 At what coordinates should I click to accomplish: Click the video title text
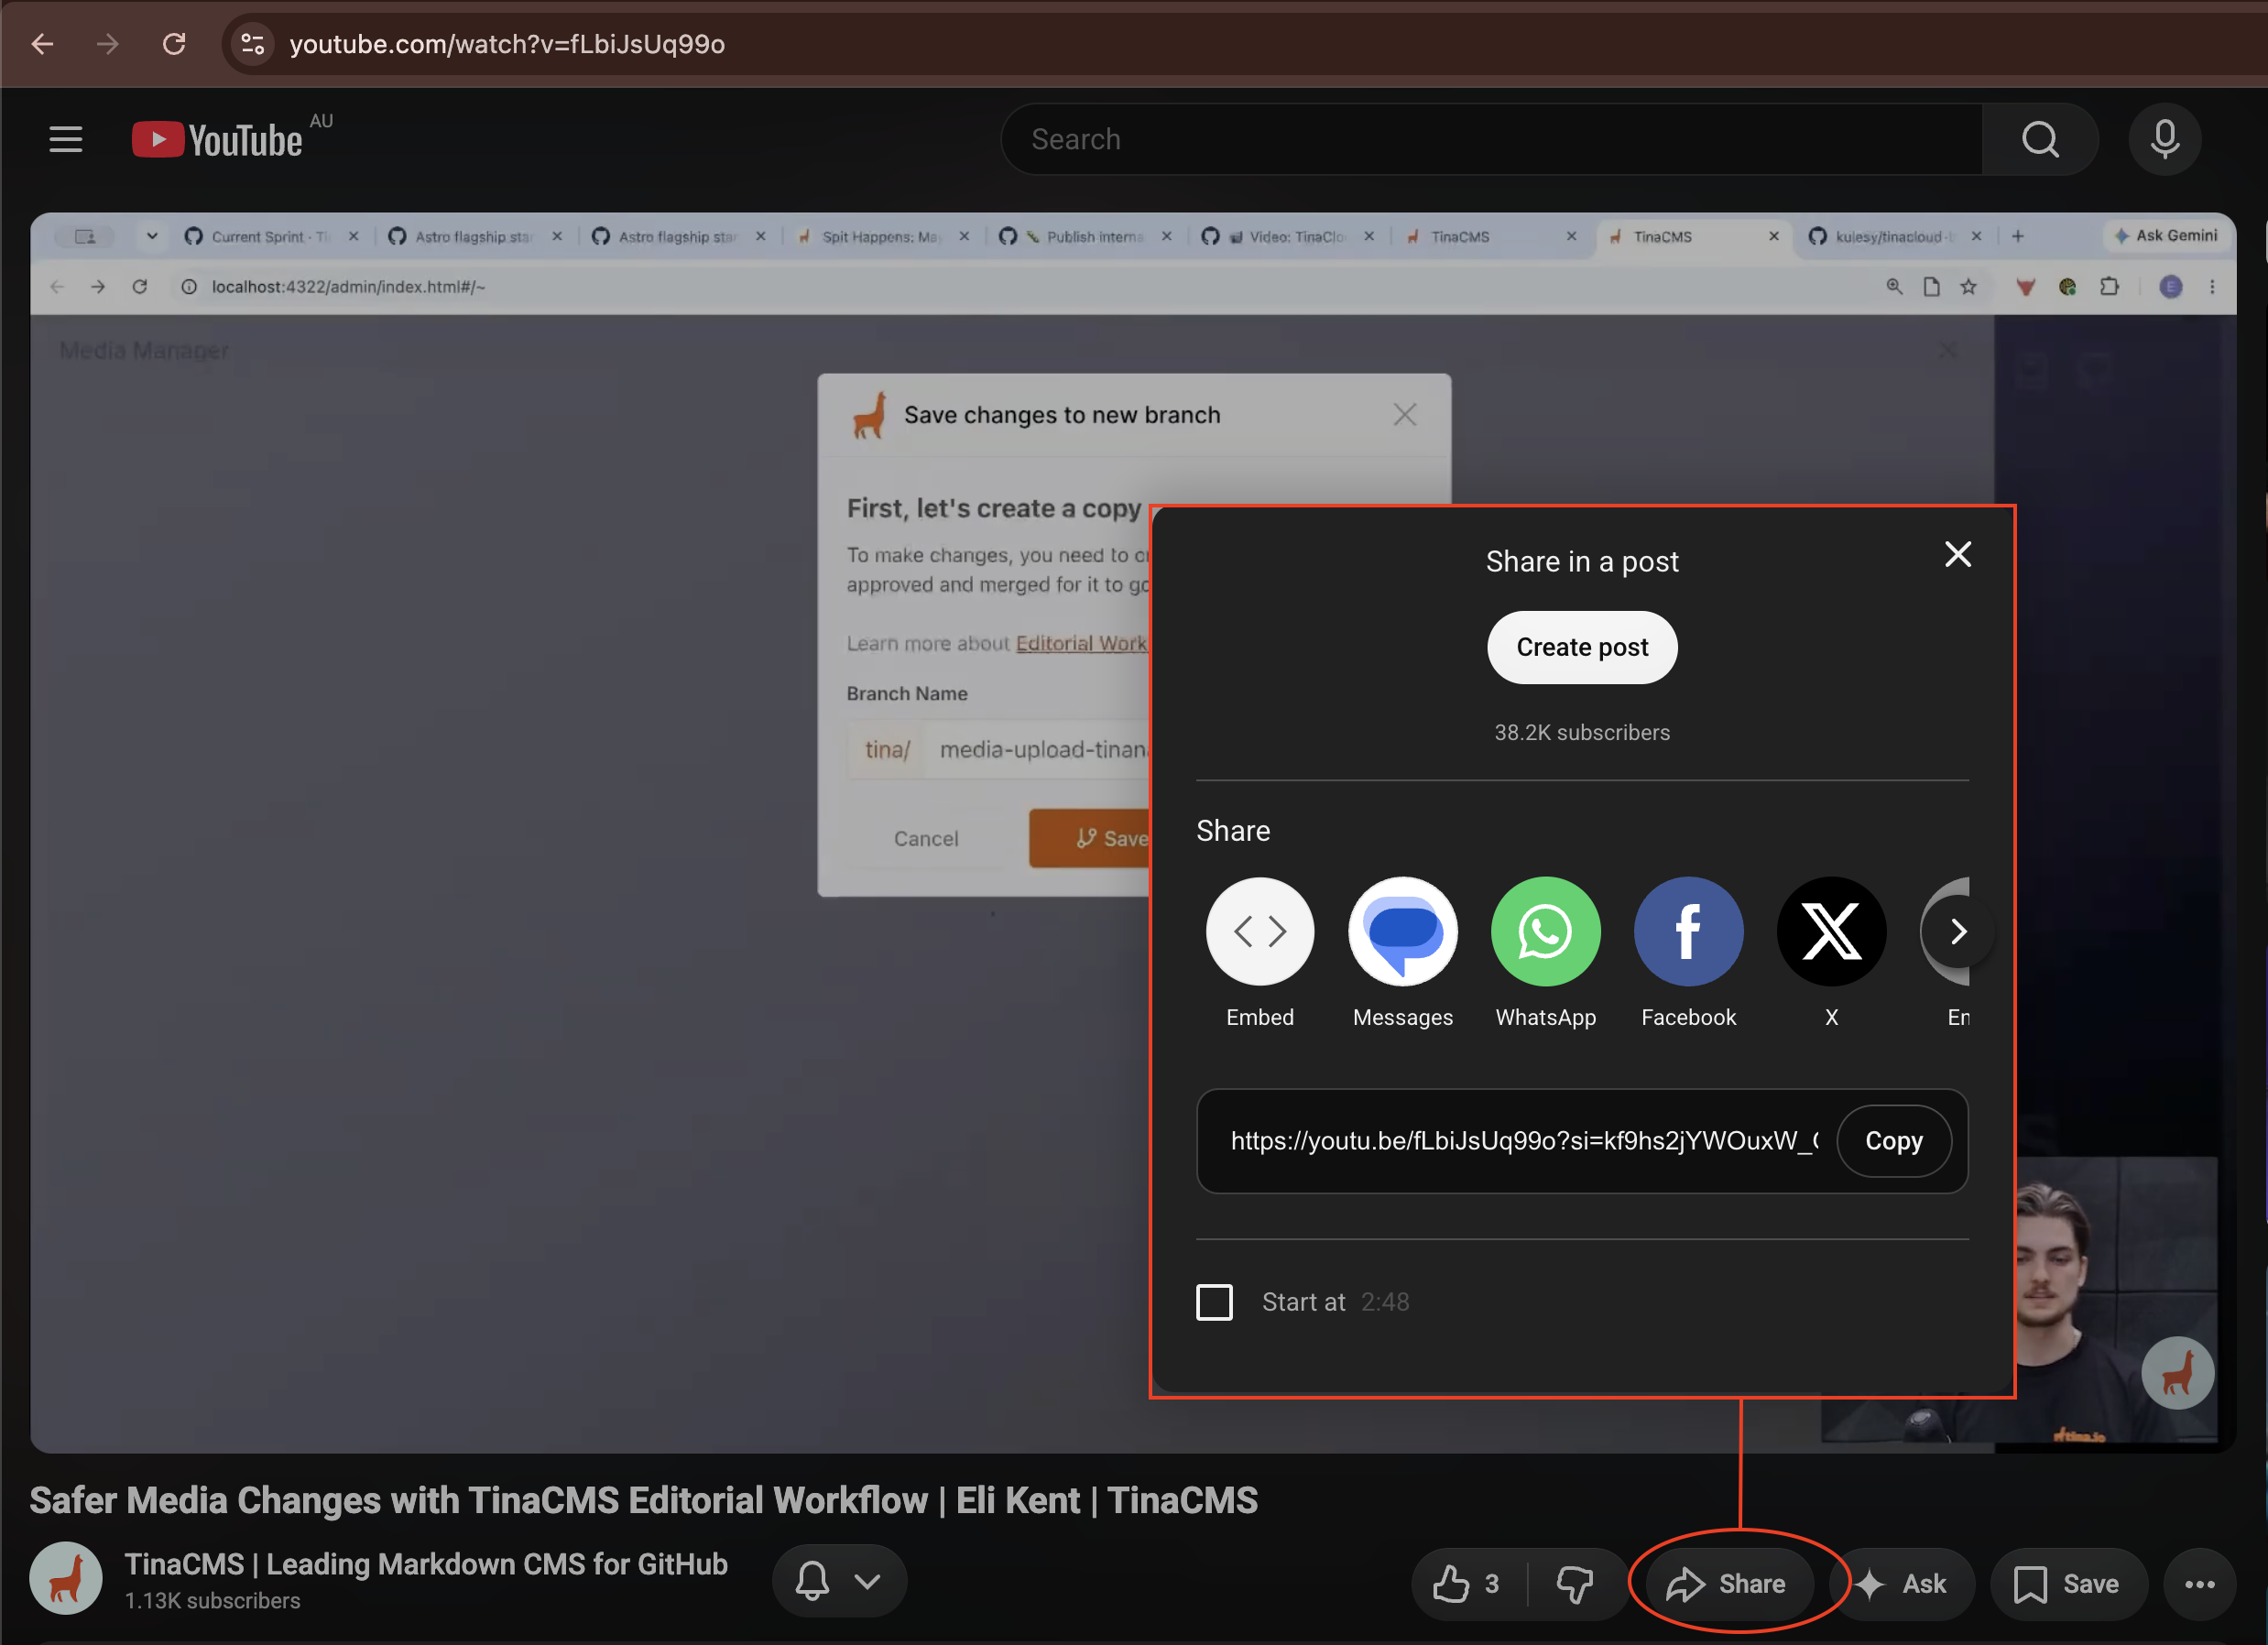pos(644,1500)
